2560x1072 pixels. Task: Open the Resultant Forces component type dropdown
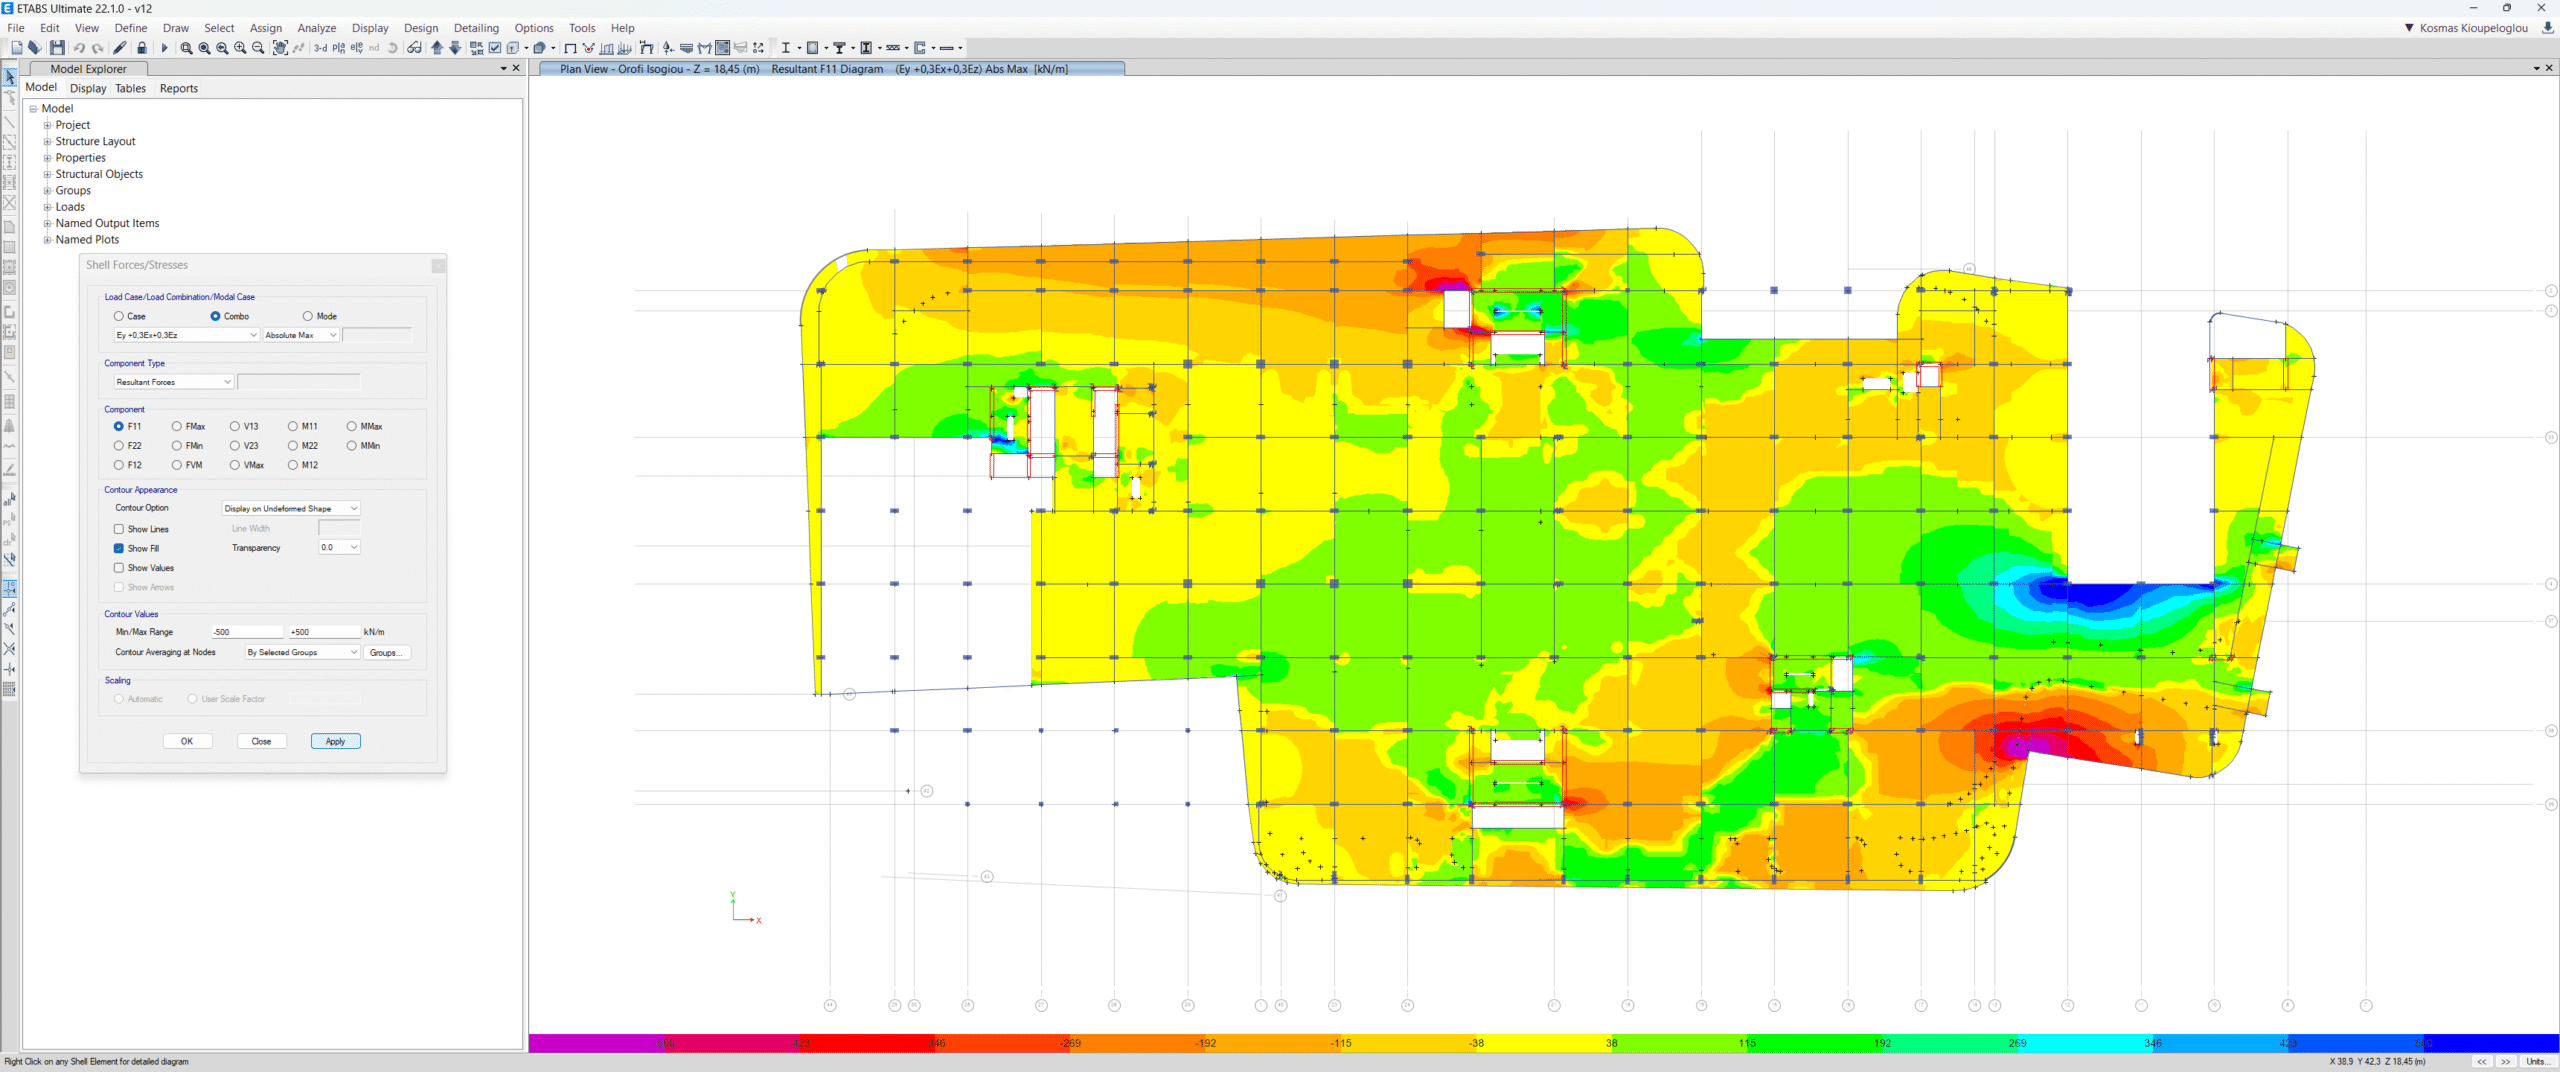(173, 382)
